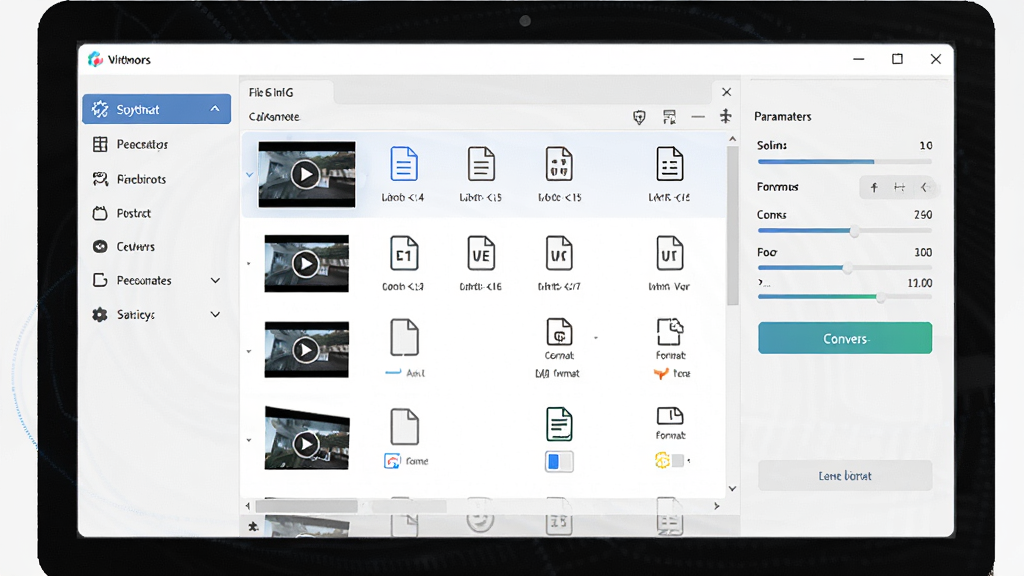The image size is (1024, 576).
Task: Click the file icon marked UT's label "Imn Ver"
Action: [x=669, y=286]
